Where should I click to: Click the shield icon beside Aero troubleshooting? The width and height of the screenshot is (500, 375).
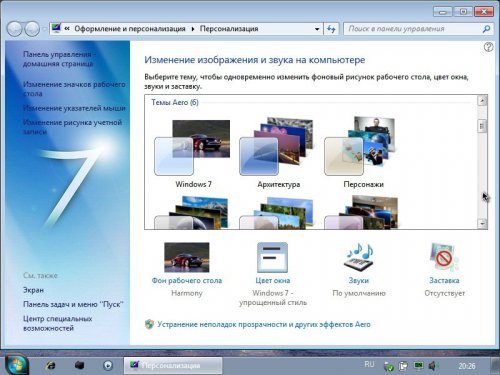click(150, 324)
